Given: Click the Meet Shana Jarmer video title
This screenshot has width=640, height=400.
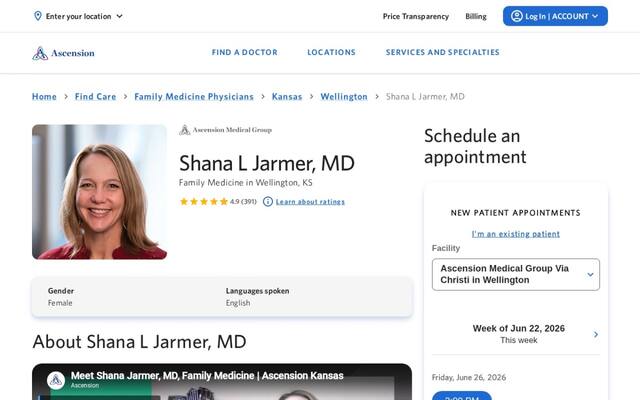Looking at the screenshot, I should 207,376.
